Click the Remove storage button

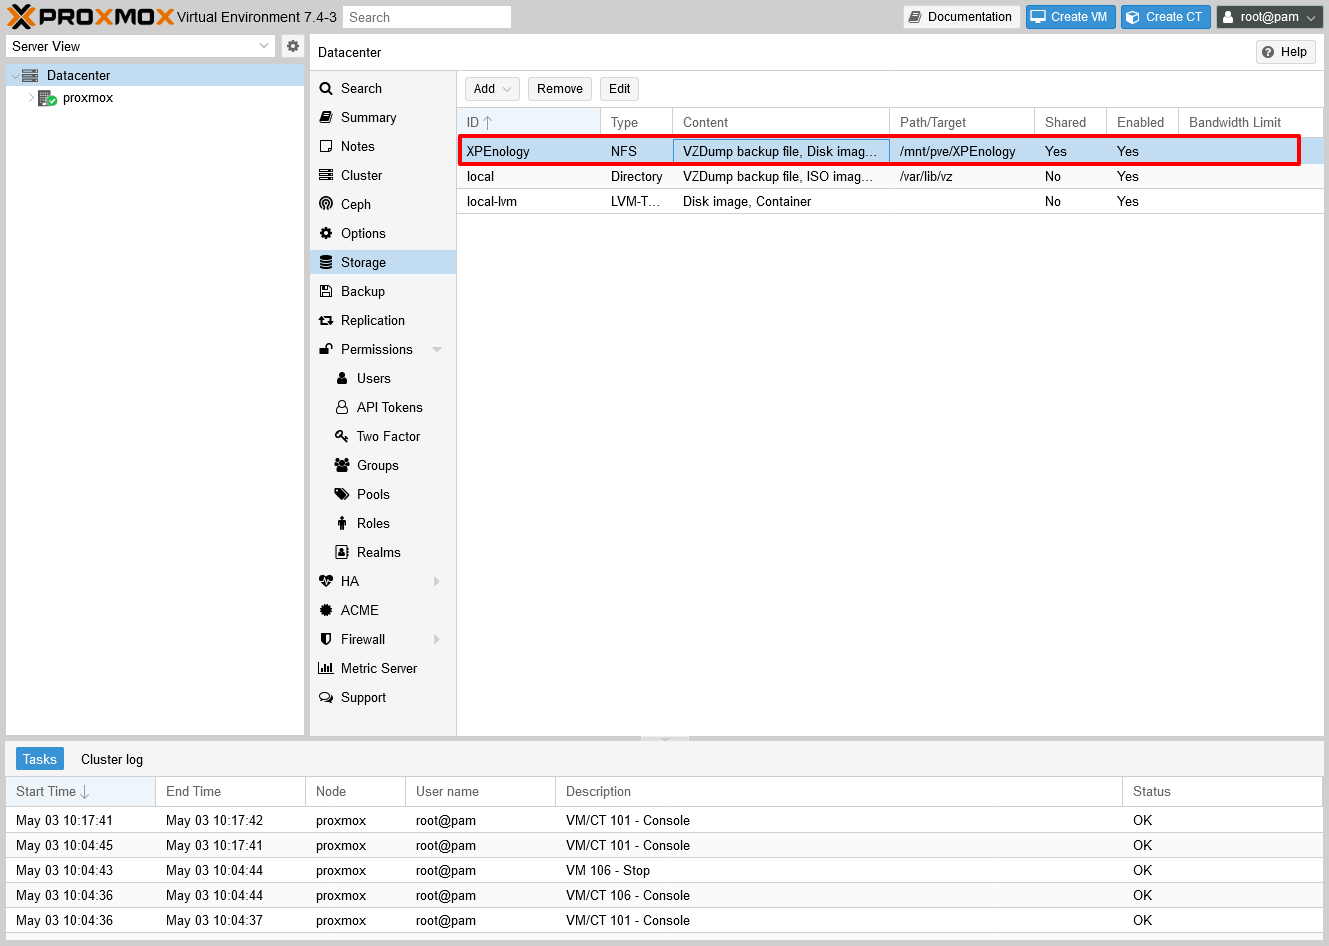point(559,89)
